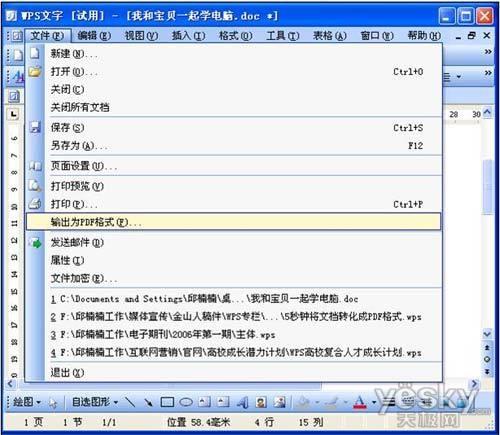Select the Line drawing tool
This screenshot has width=500, height=435.
pos(130,402)
